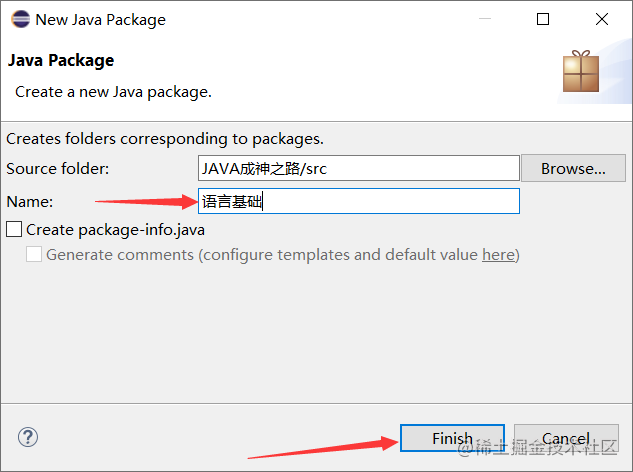This screenshot has height=472, width=633.
Task: Click the bold 'Java Package' heading
Action: click(x=61, y=60)
